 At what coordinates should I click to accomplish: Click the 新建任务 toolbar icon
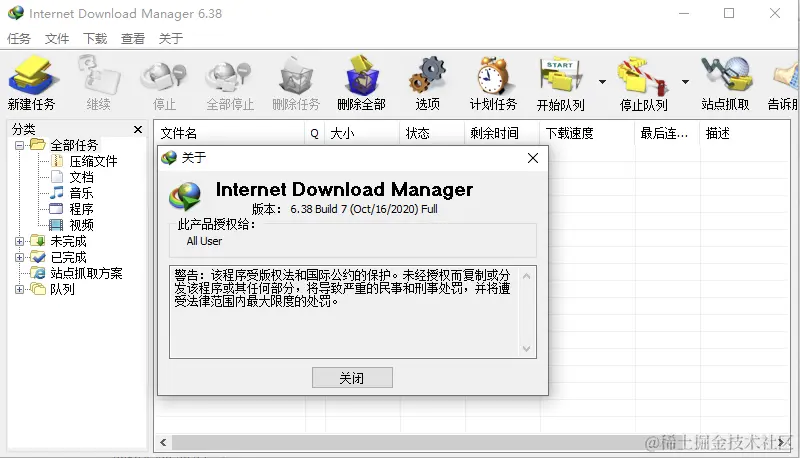pyautogui.click(x=32, y=84)
